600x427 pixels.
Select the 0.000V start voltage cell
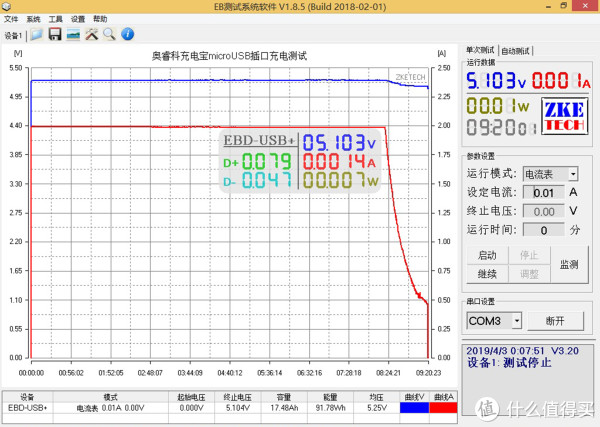pos(191,408)
